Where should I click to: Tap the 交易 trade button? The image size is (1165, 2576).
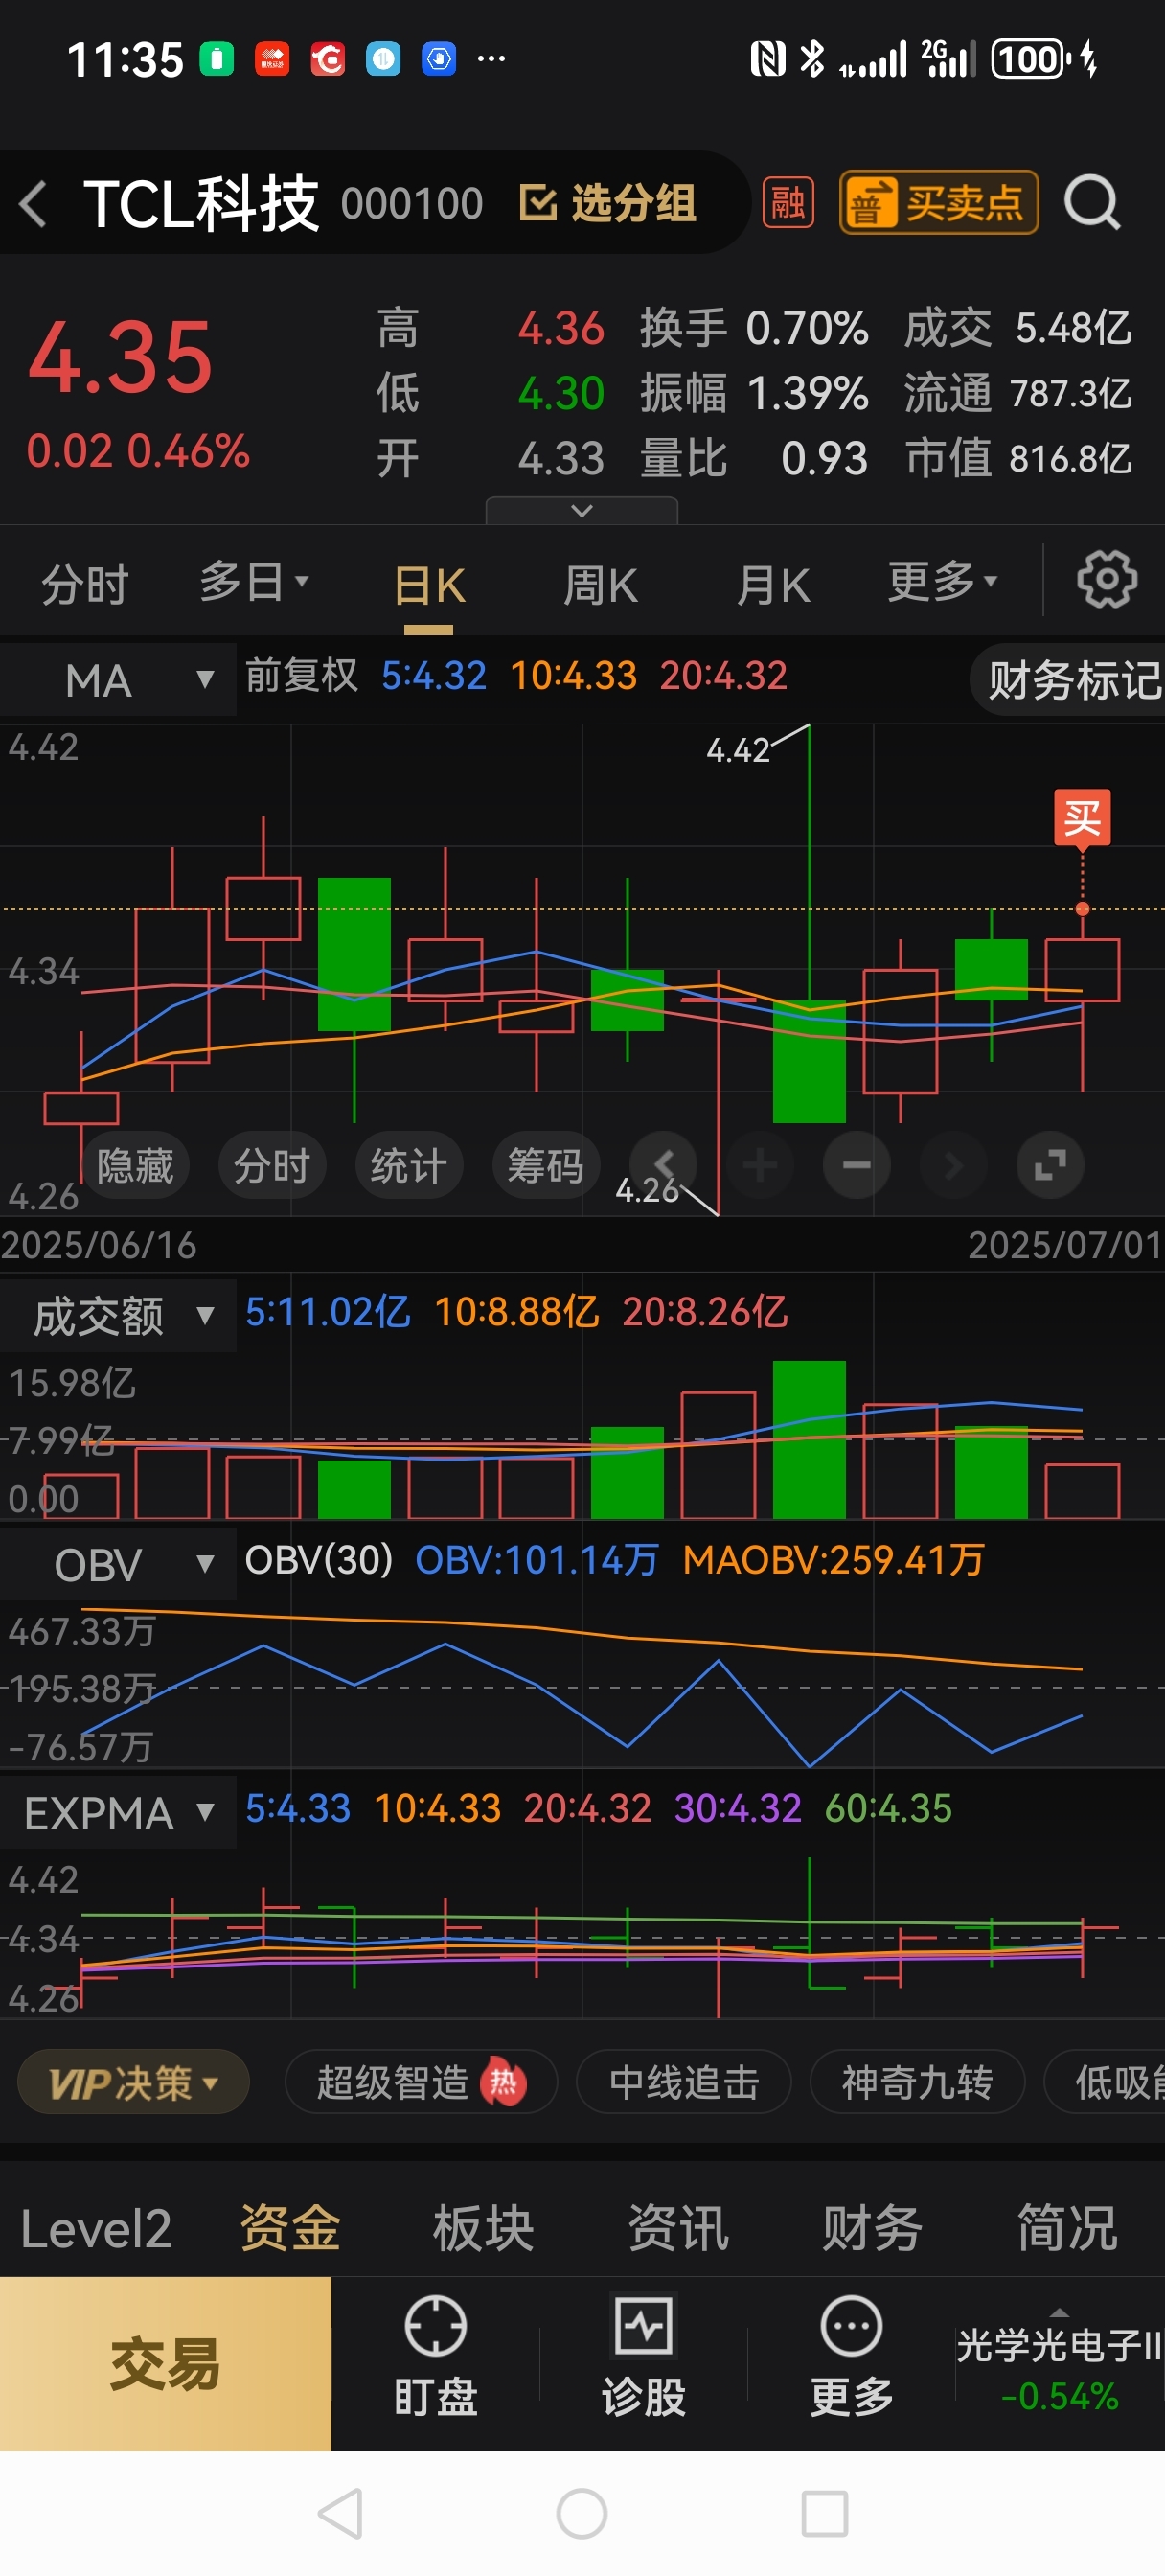[x=165, y=2364]
